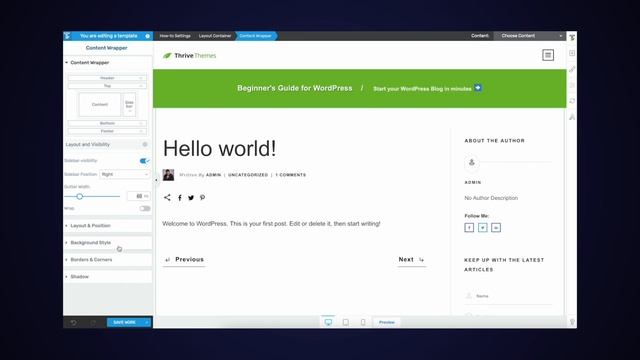Screen dimensions: 640x360
Task: Click the pencil edit icon in the right sidebar
Action: tap(572, 69)
